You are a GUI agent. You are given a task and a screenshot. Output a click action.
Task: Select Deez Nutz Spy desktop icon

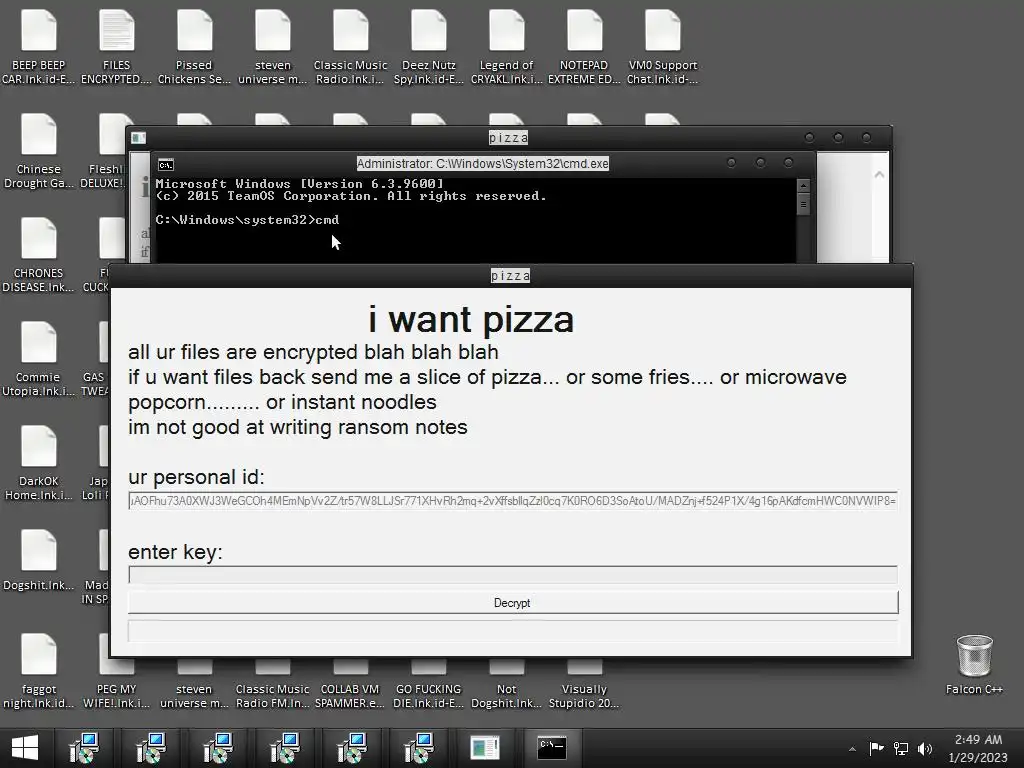[428, 47]
